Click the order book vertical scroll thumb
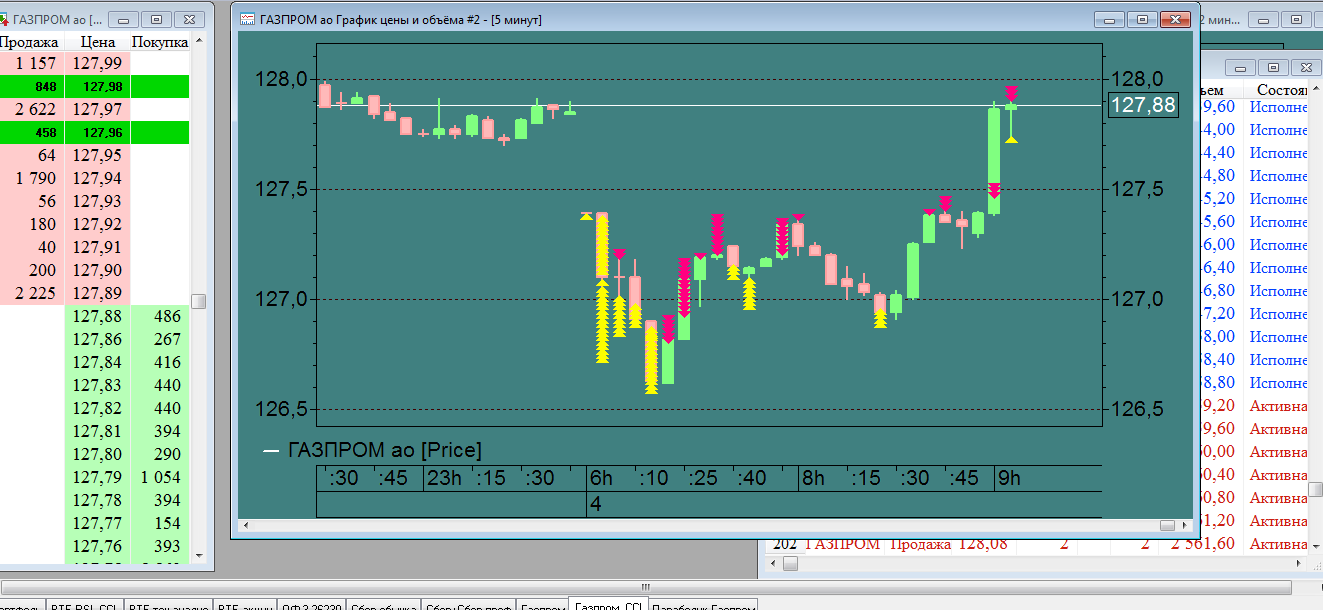Screen dimensions: 1323x610 click(x=198, y=301)
